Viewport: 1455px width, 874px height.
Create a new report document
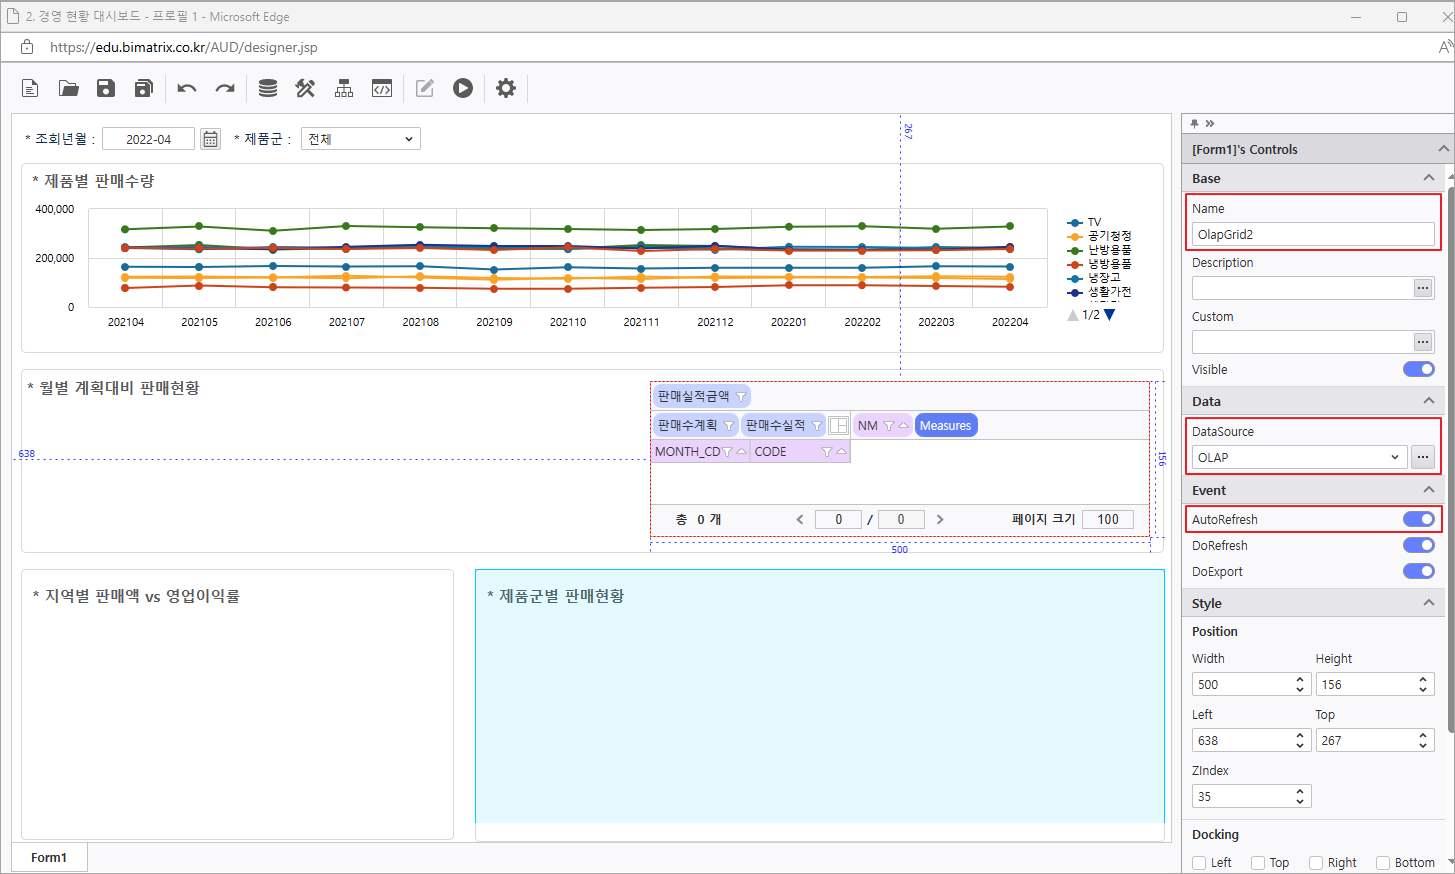[x=30, y=88]
